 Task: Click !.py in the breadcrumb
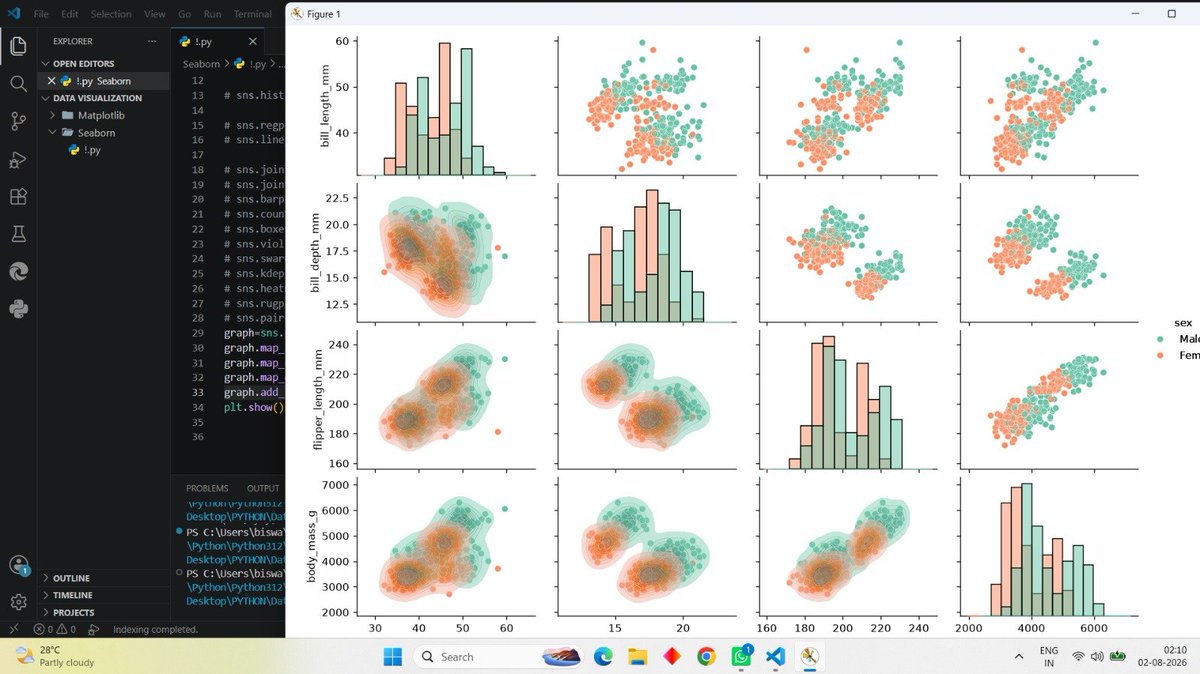click(250, 64)
